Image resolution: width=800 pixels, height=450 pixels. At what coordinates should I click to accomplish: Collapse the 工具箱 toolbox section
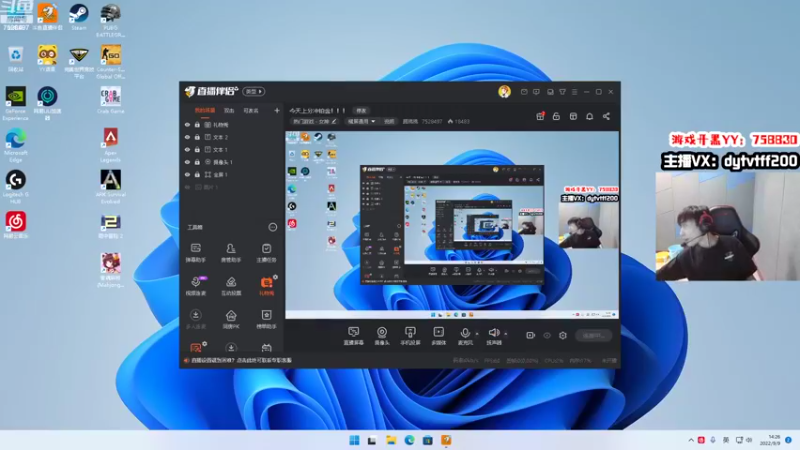pyautogui.click(x=273, y=227)
